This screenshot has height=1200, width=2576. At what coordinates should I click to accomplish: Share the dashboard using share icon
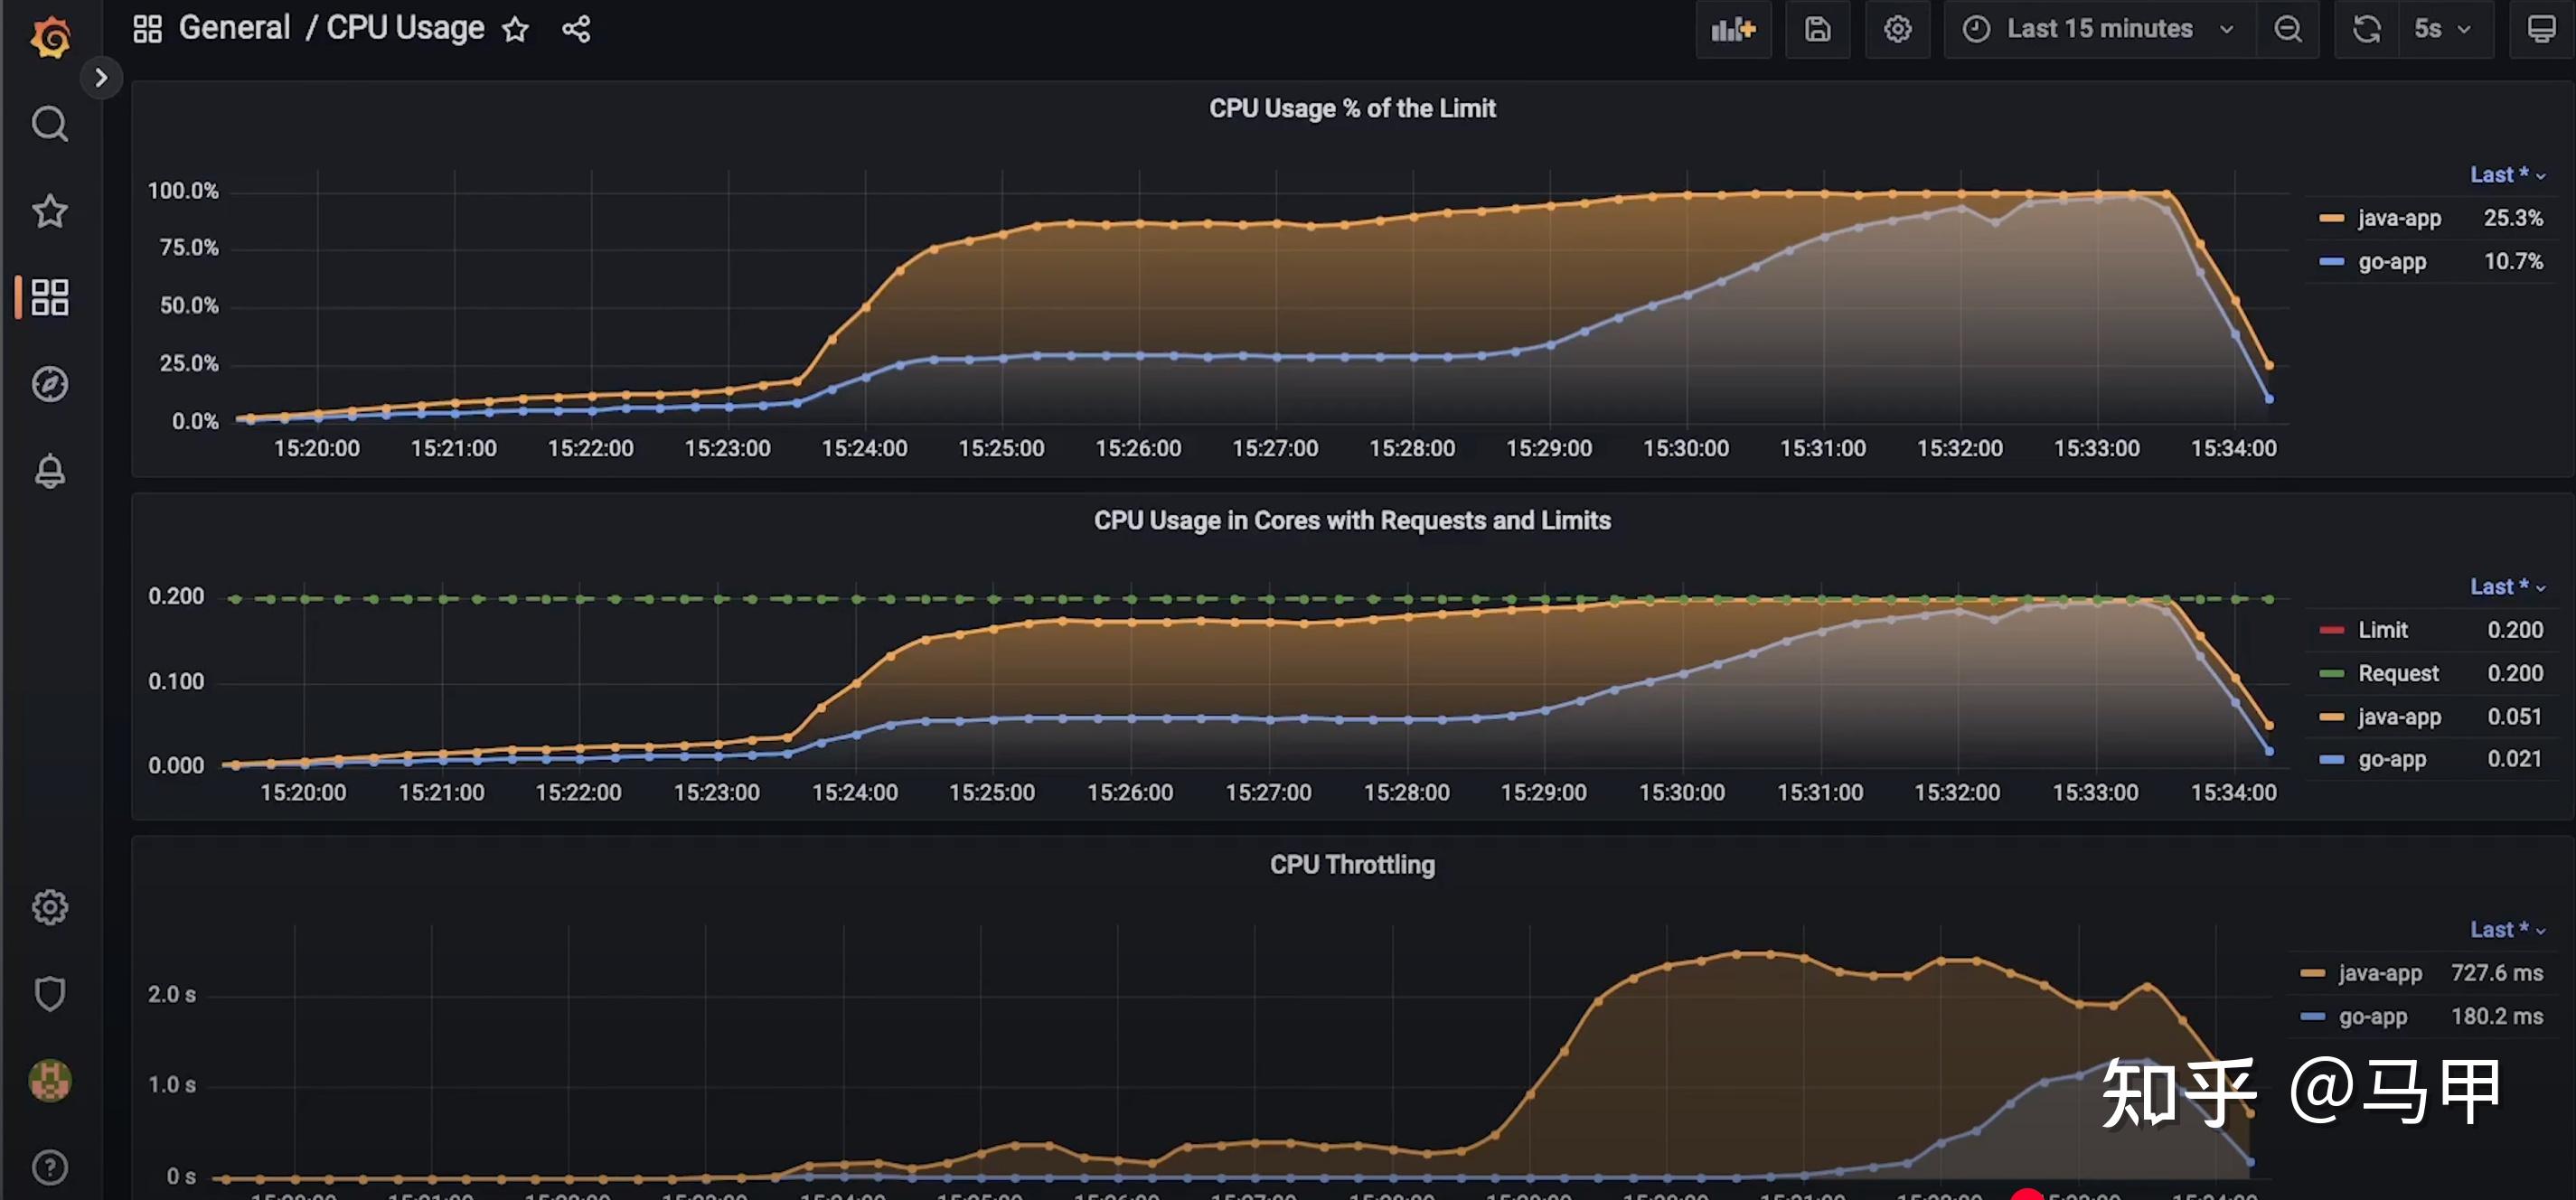click(576, 29)
